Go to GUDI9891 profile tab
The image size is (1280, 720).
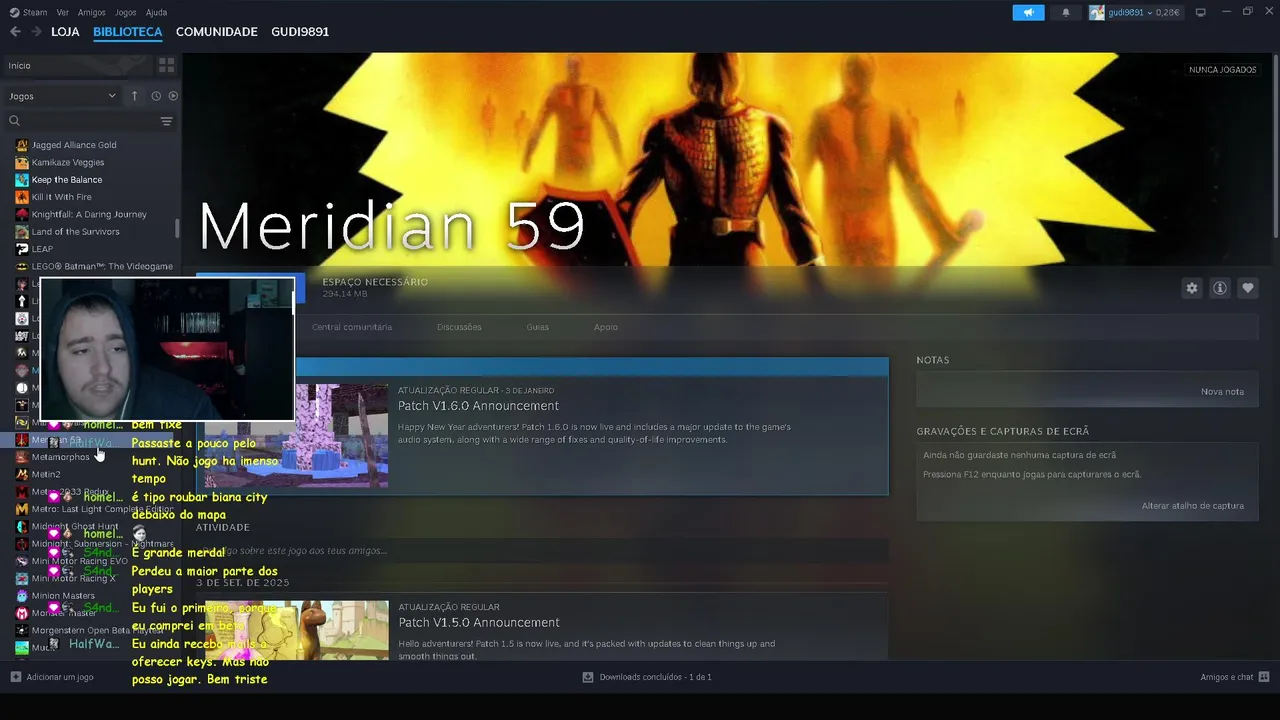coord(300,32)
